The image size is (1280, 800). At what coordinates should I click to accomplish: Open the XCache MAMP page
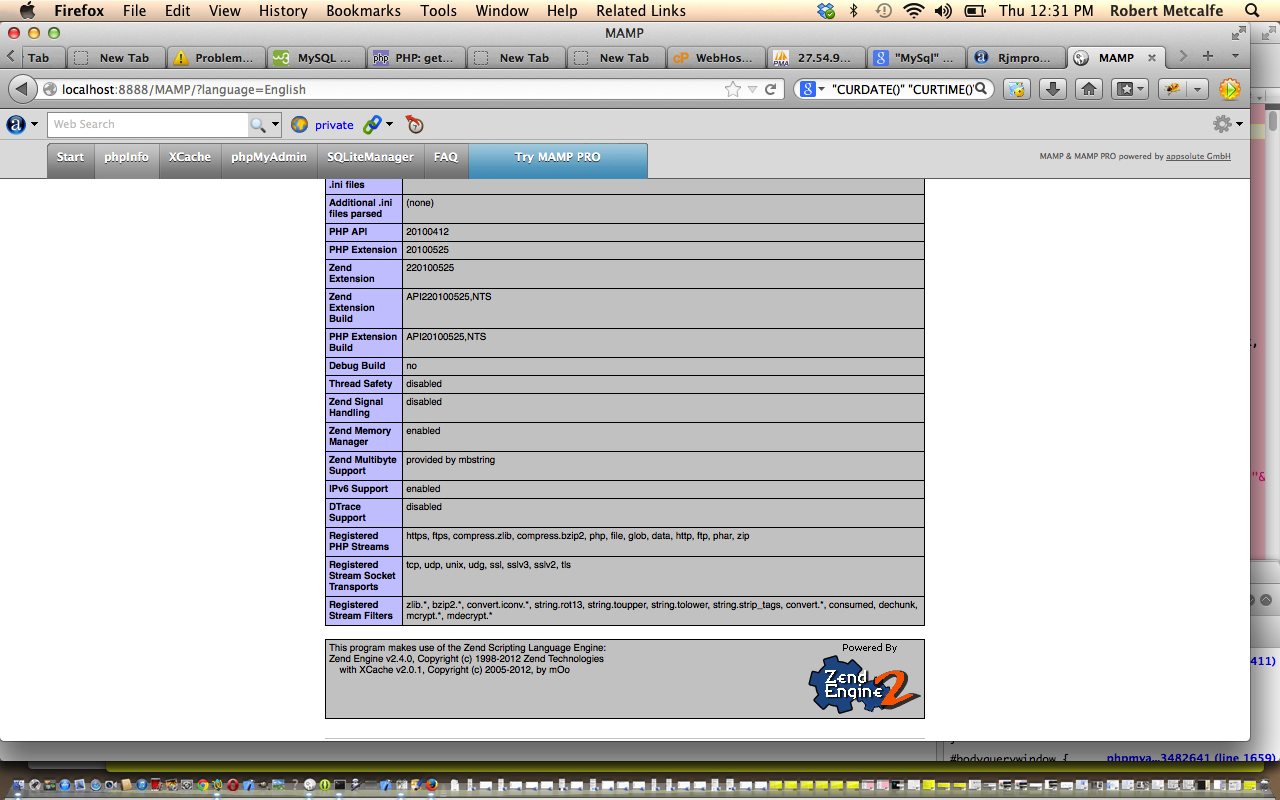point(190,160)
